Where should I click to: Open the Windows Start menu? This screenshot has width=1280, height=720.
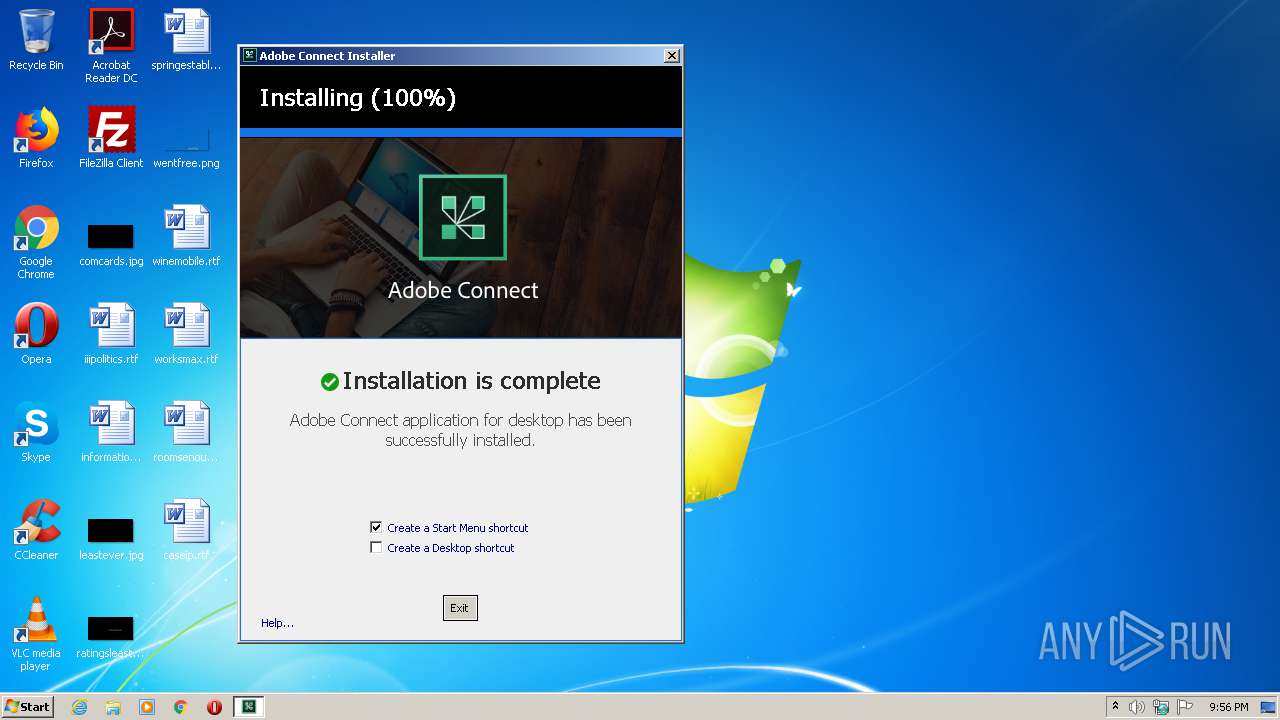point(27,706)
